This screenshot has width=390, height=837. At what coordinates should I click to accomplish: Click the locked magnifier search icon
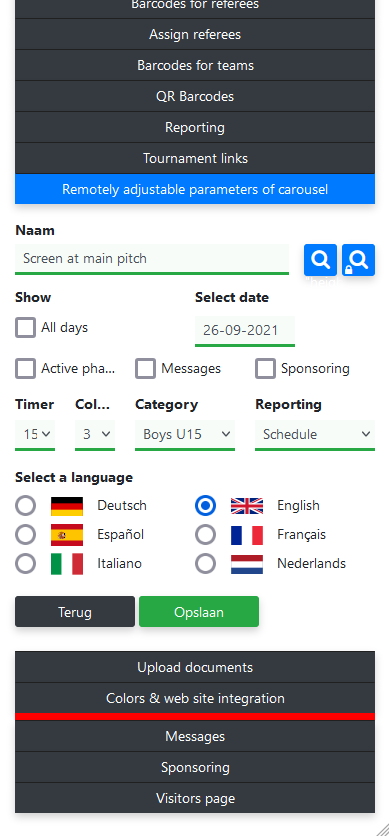click(359, 260)
